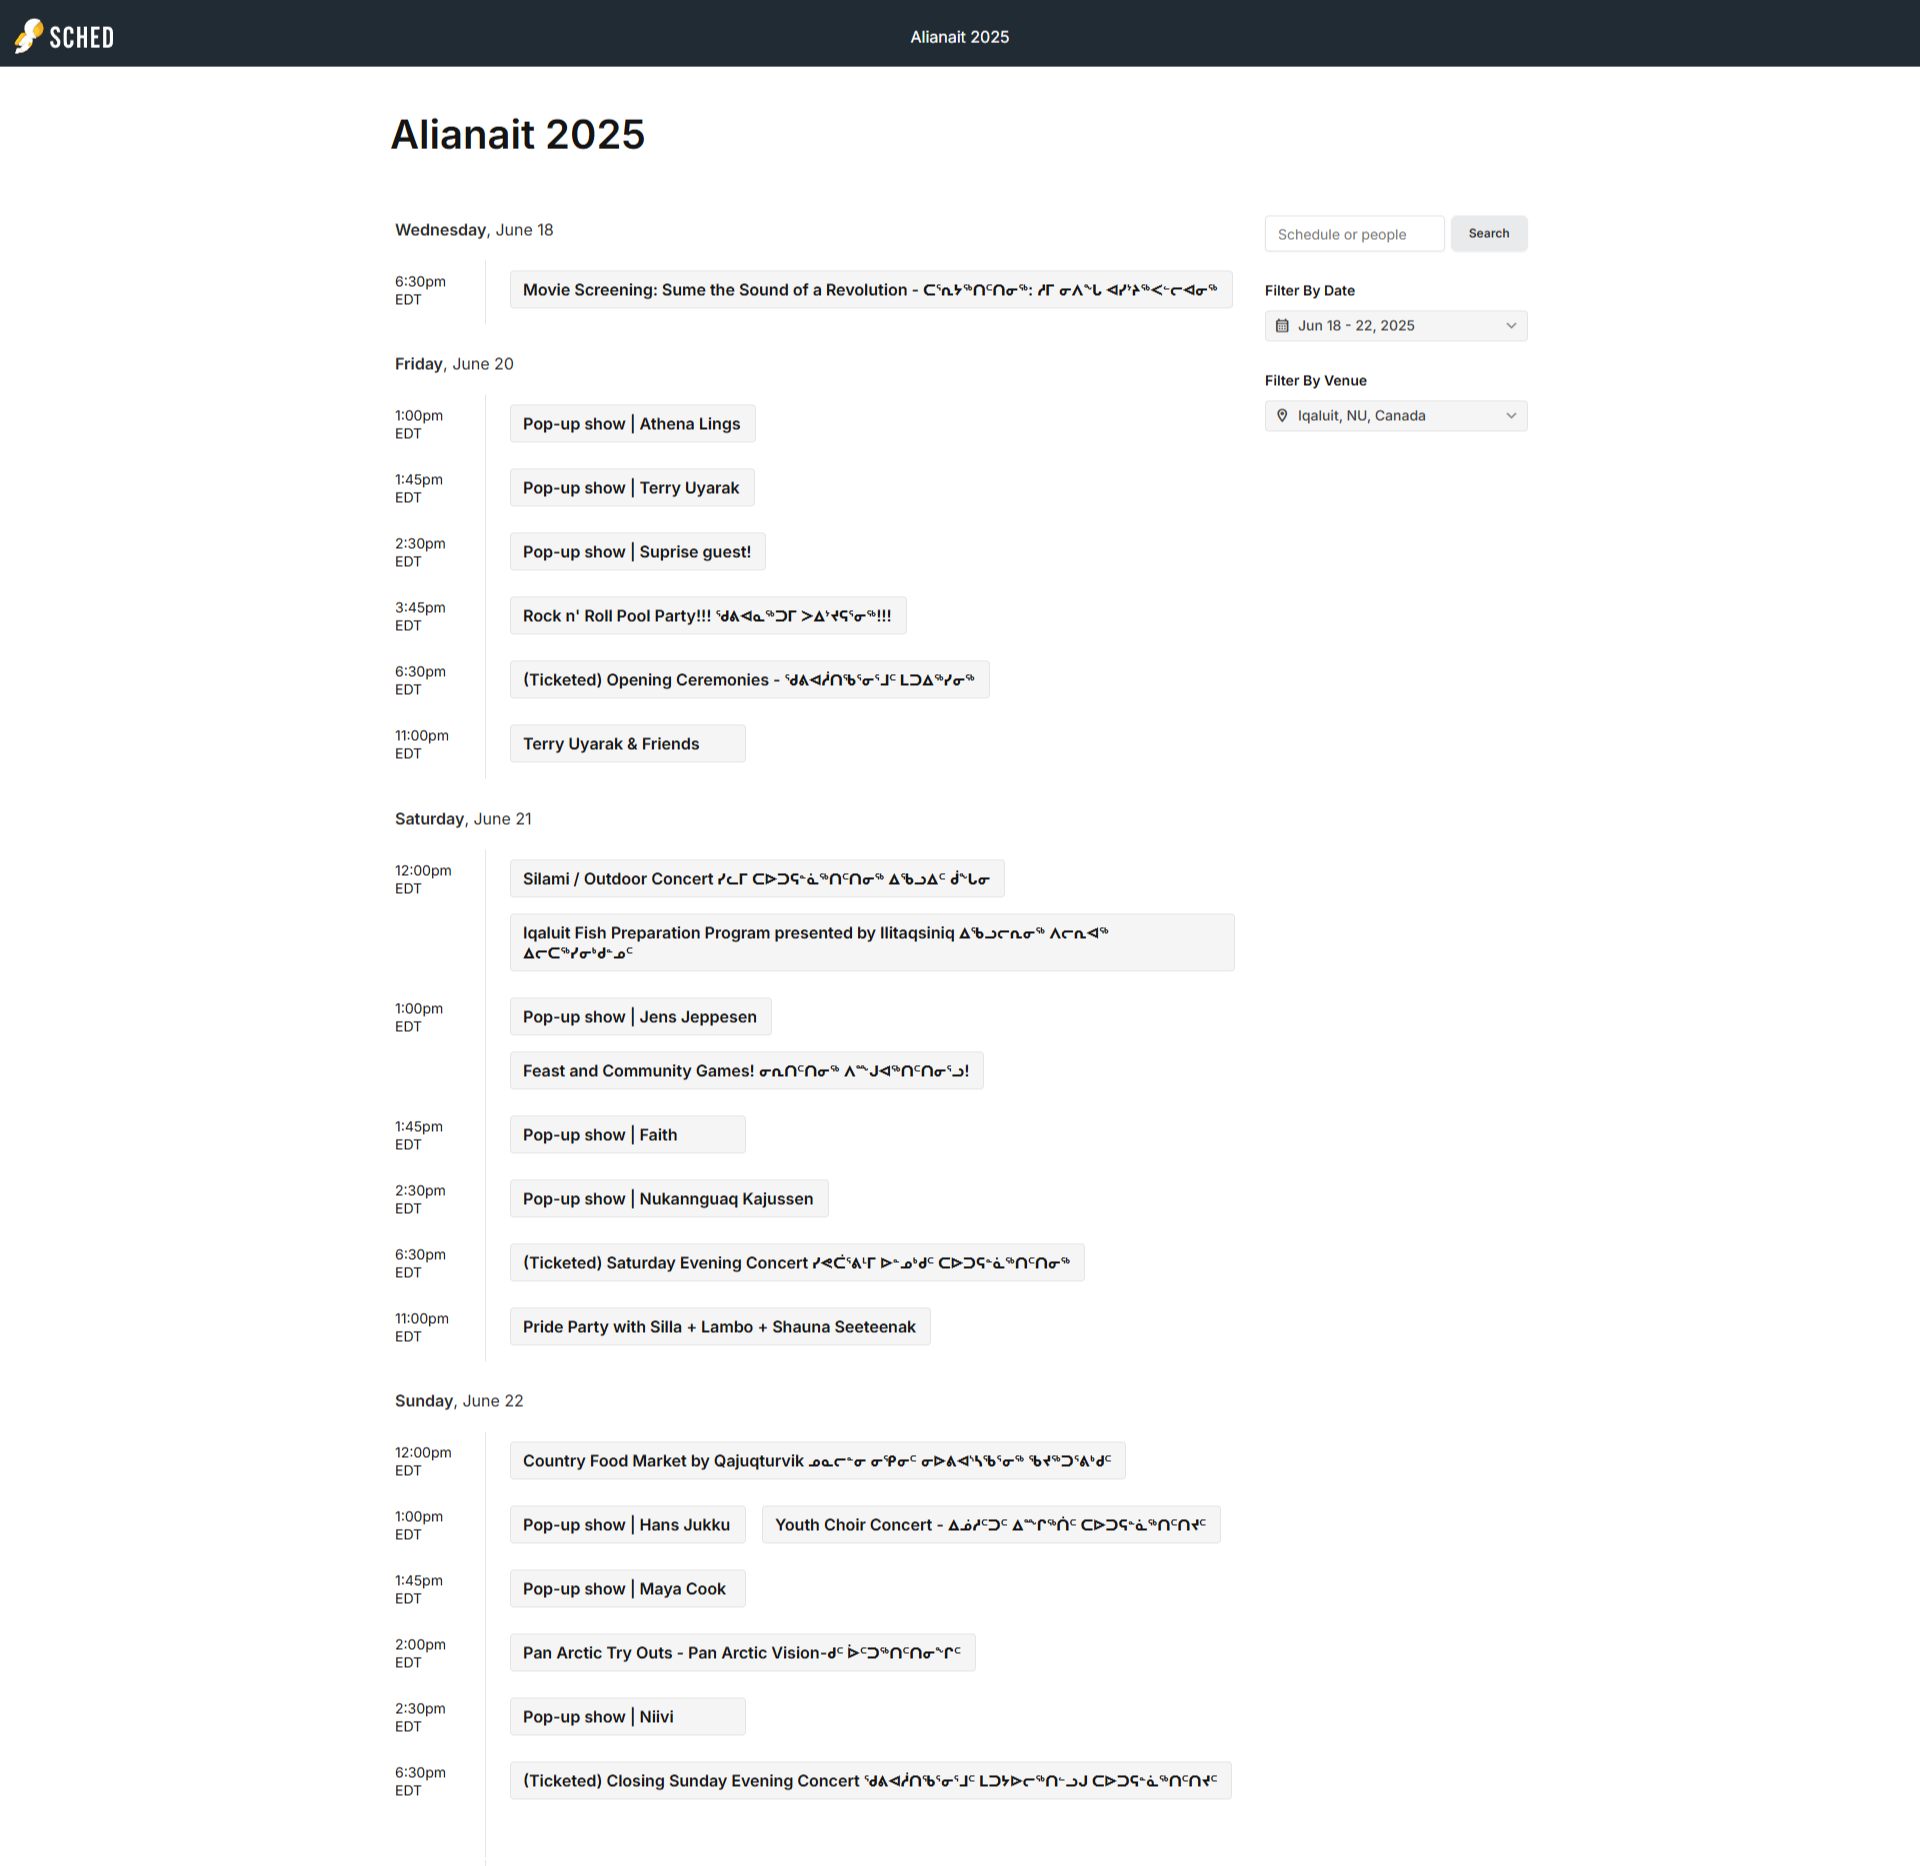Click the calendar icon in the date filter
Screen dimensions: 1920x1866
click(x=1283, y=325)
